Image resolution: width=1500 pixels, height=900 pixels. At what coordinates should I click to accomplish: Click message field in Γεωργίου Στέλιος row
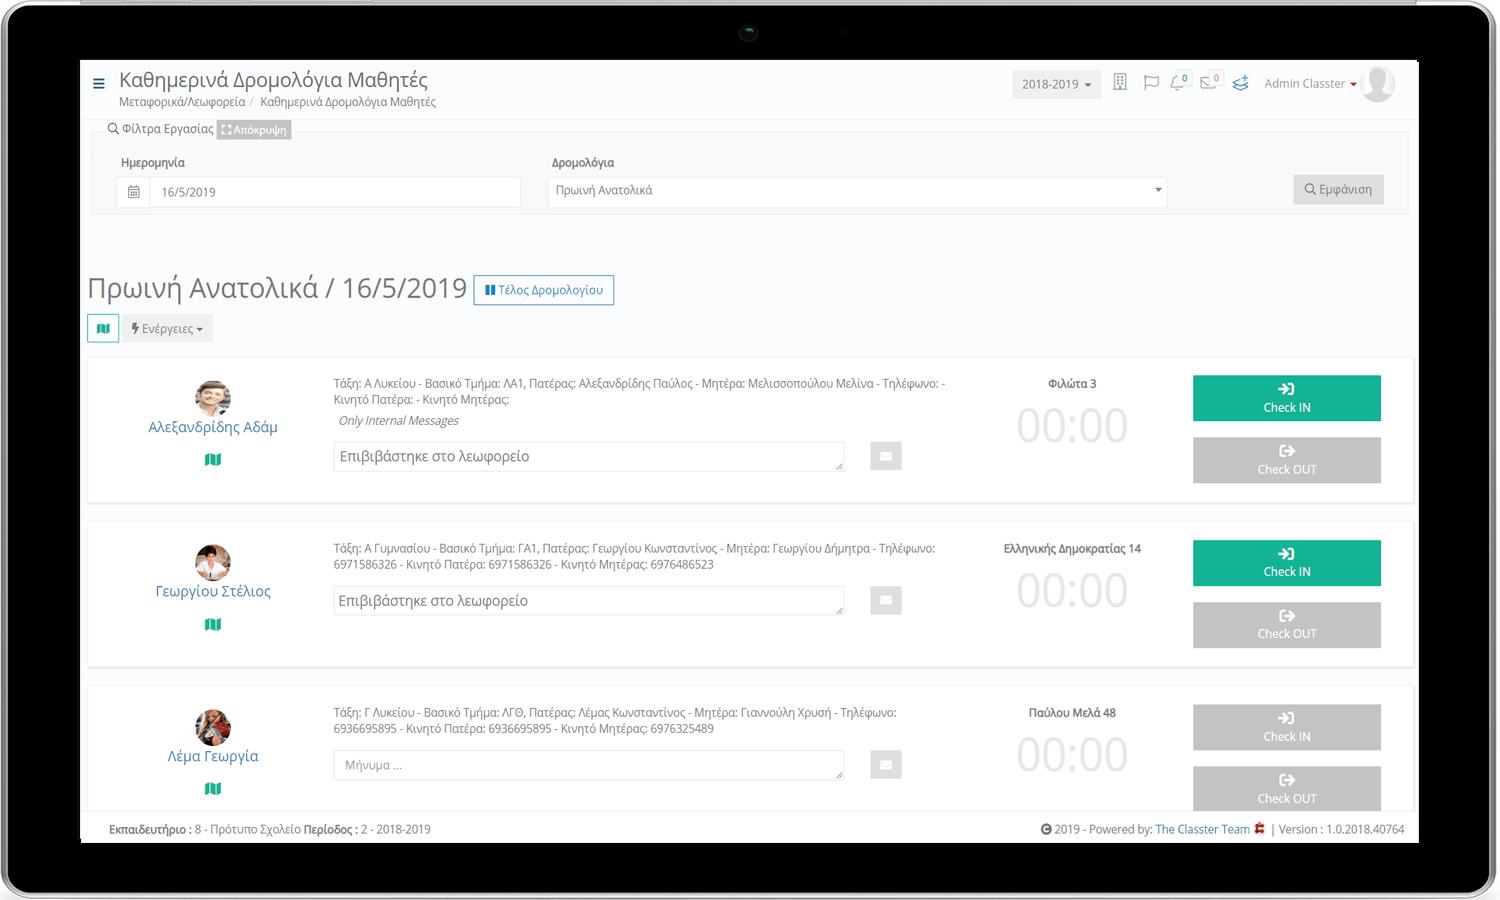[x=589, y=601]
